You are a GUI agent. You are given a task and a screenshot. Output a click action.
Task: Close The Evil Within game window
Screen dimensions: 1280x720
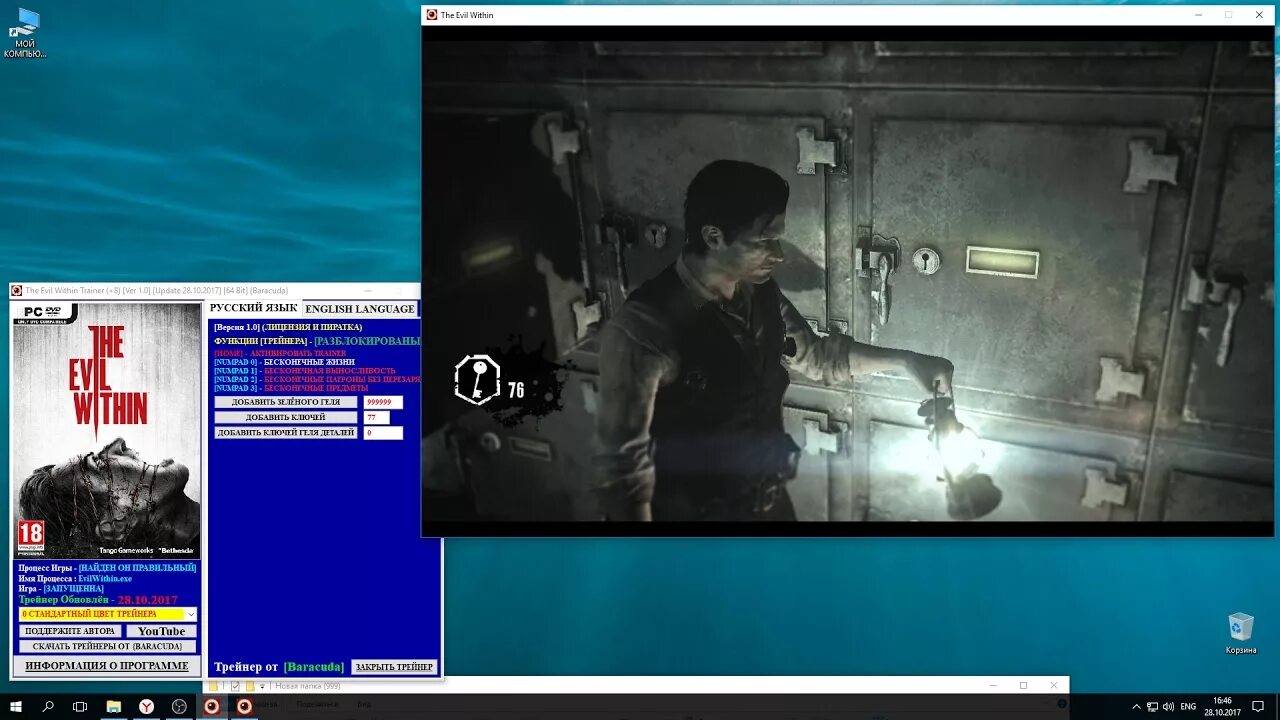tap(1259, 15)
